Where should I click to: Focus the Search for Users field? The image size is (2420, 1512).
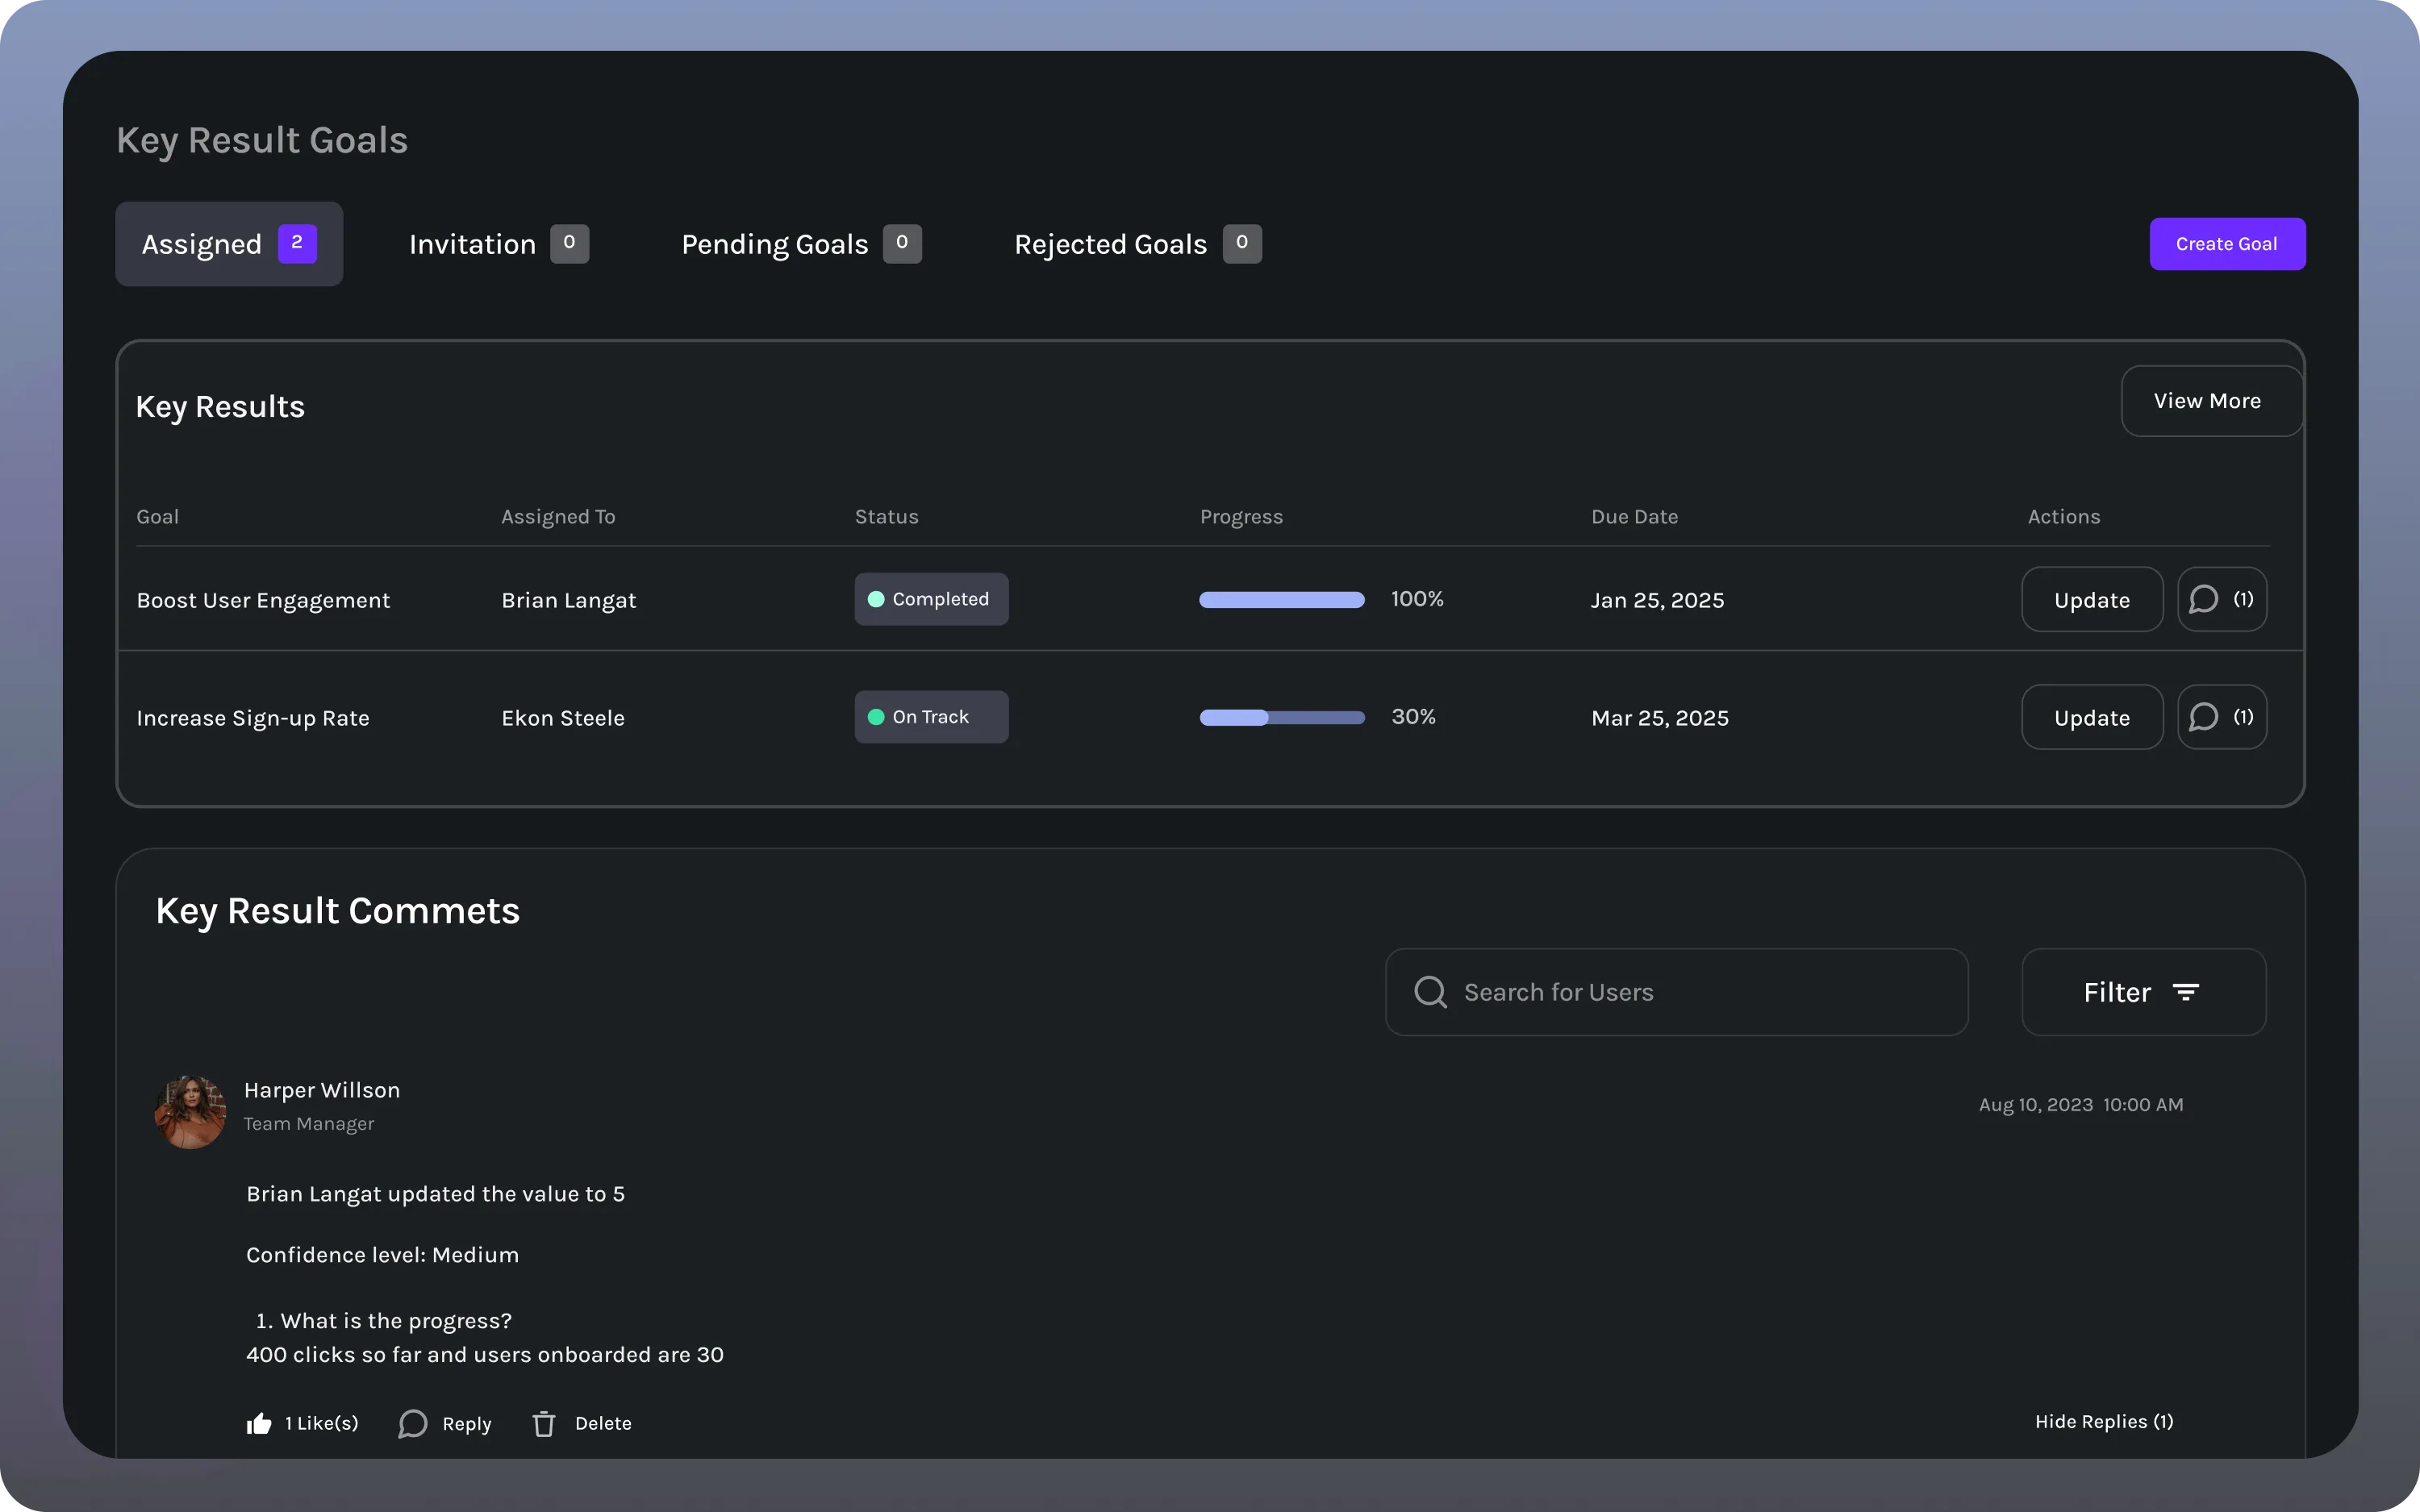coord(1700,992)
